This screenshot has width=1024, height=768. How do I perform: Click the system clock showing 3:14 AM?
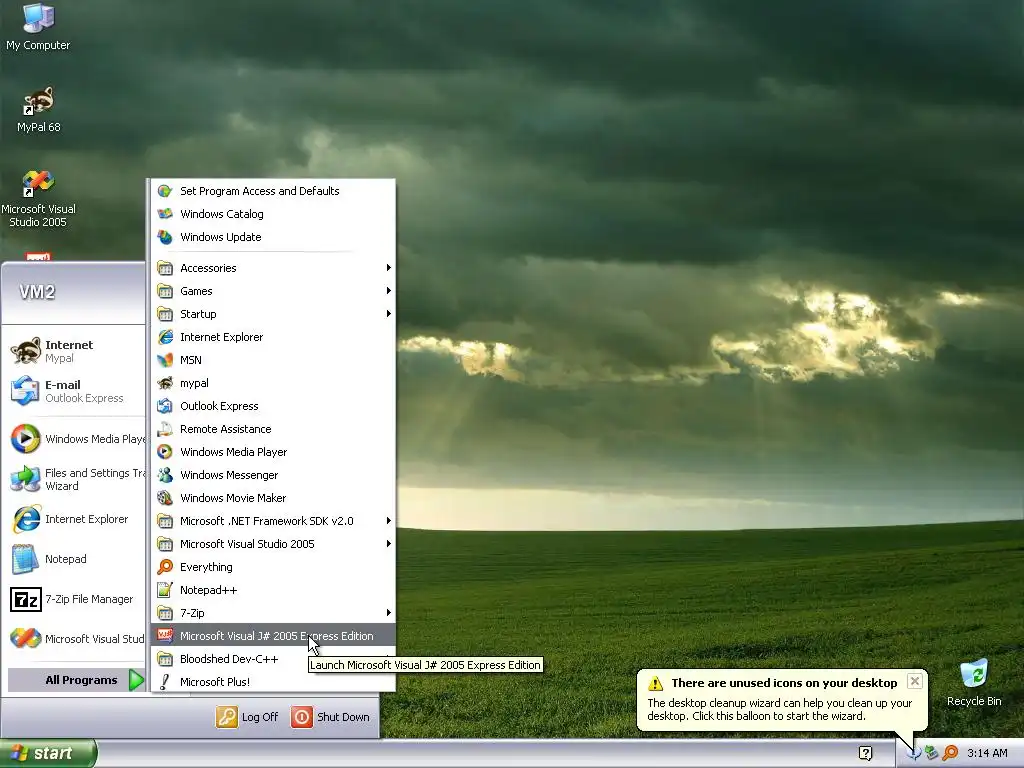987,753
